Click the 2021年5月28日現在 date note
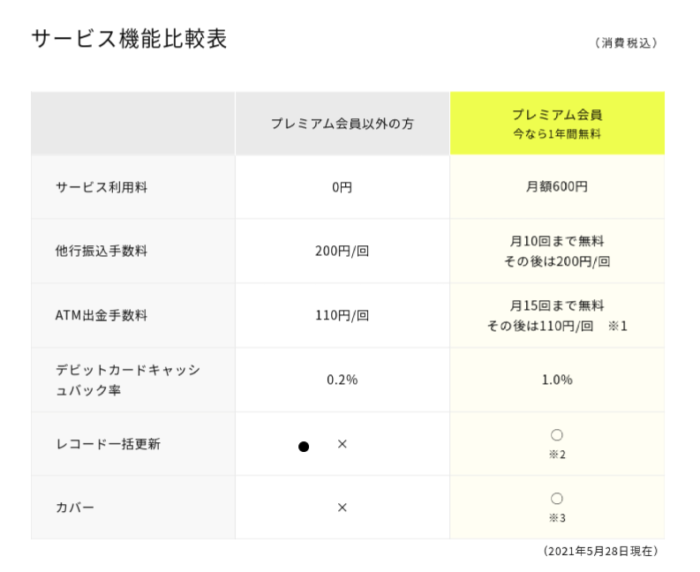This screenshot has width=700, height=572. pyautogui.click(x=601, y=551)
